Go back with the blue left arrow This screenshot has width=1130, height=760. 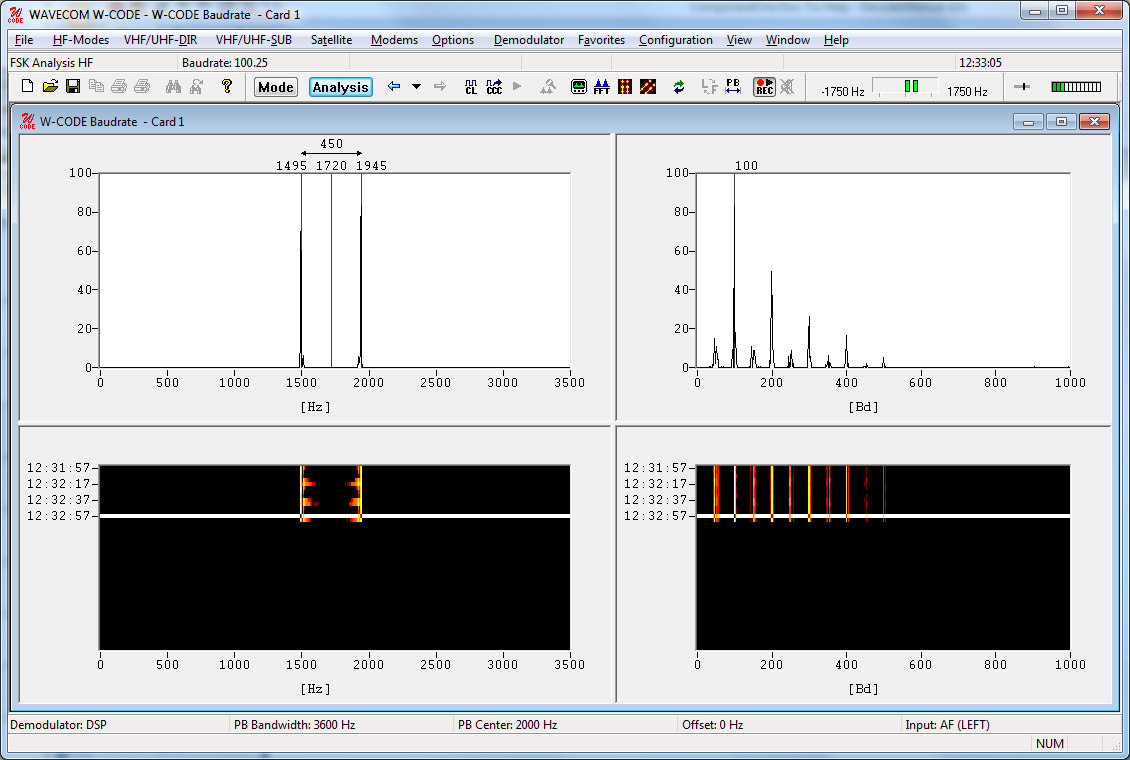coord(393,86)
